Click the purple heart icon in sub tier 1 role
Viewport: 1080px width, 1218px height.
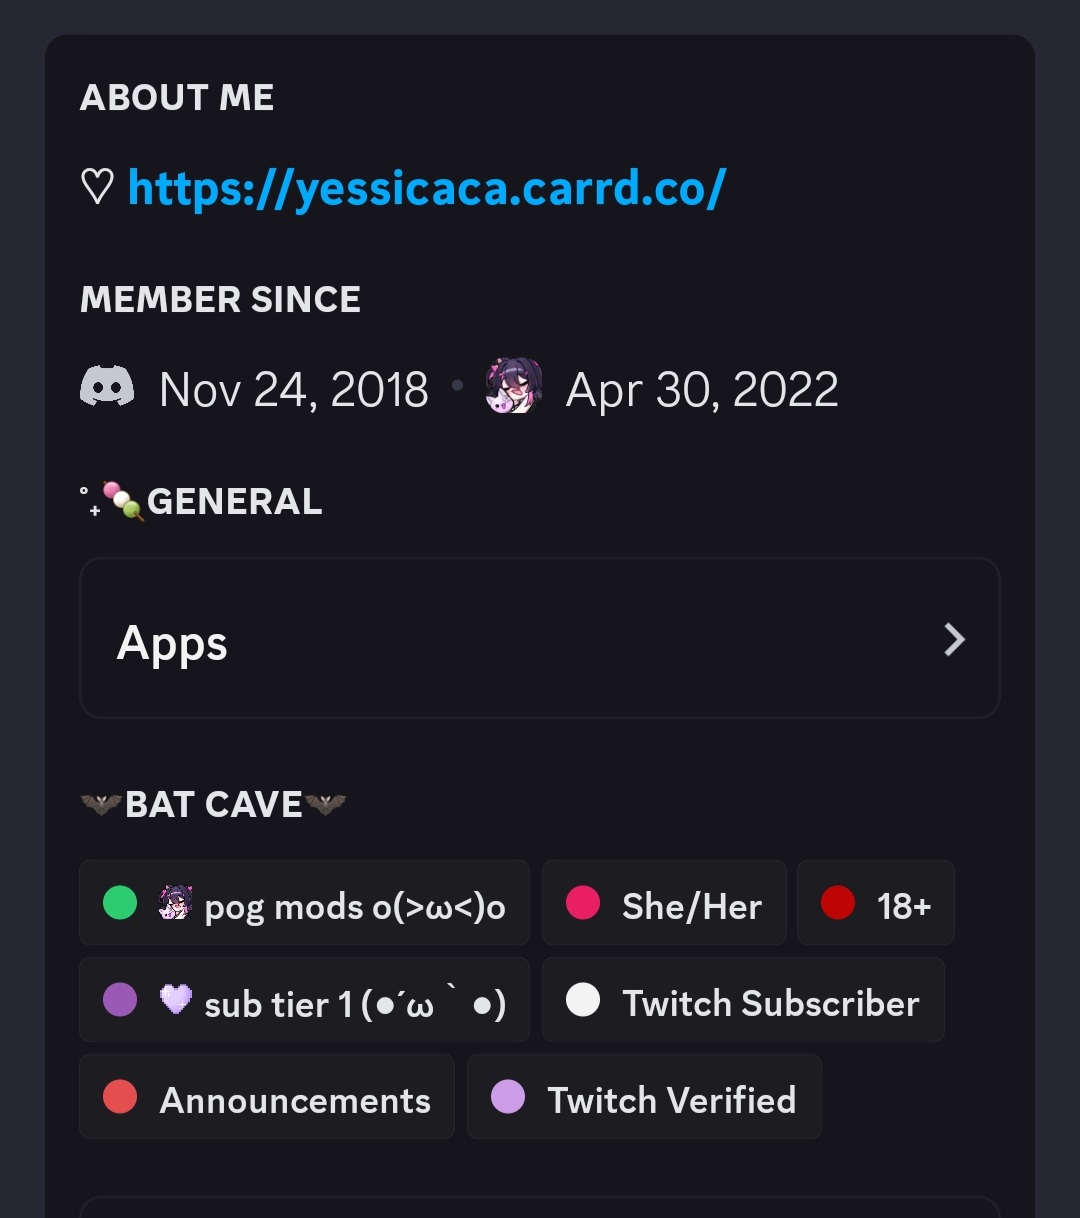pos(176,999)
